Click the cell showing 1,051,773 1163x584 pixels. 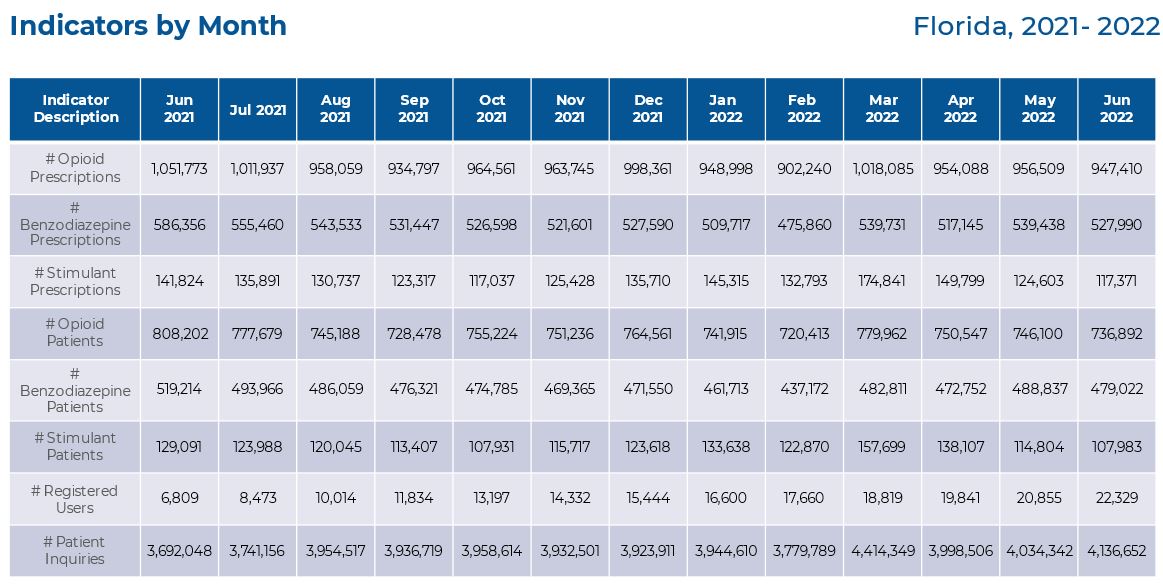click(180, 168)
